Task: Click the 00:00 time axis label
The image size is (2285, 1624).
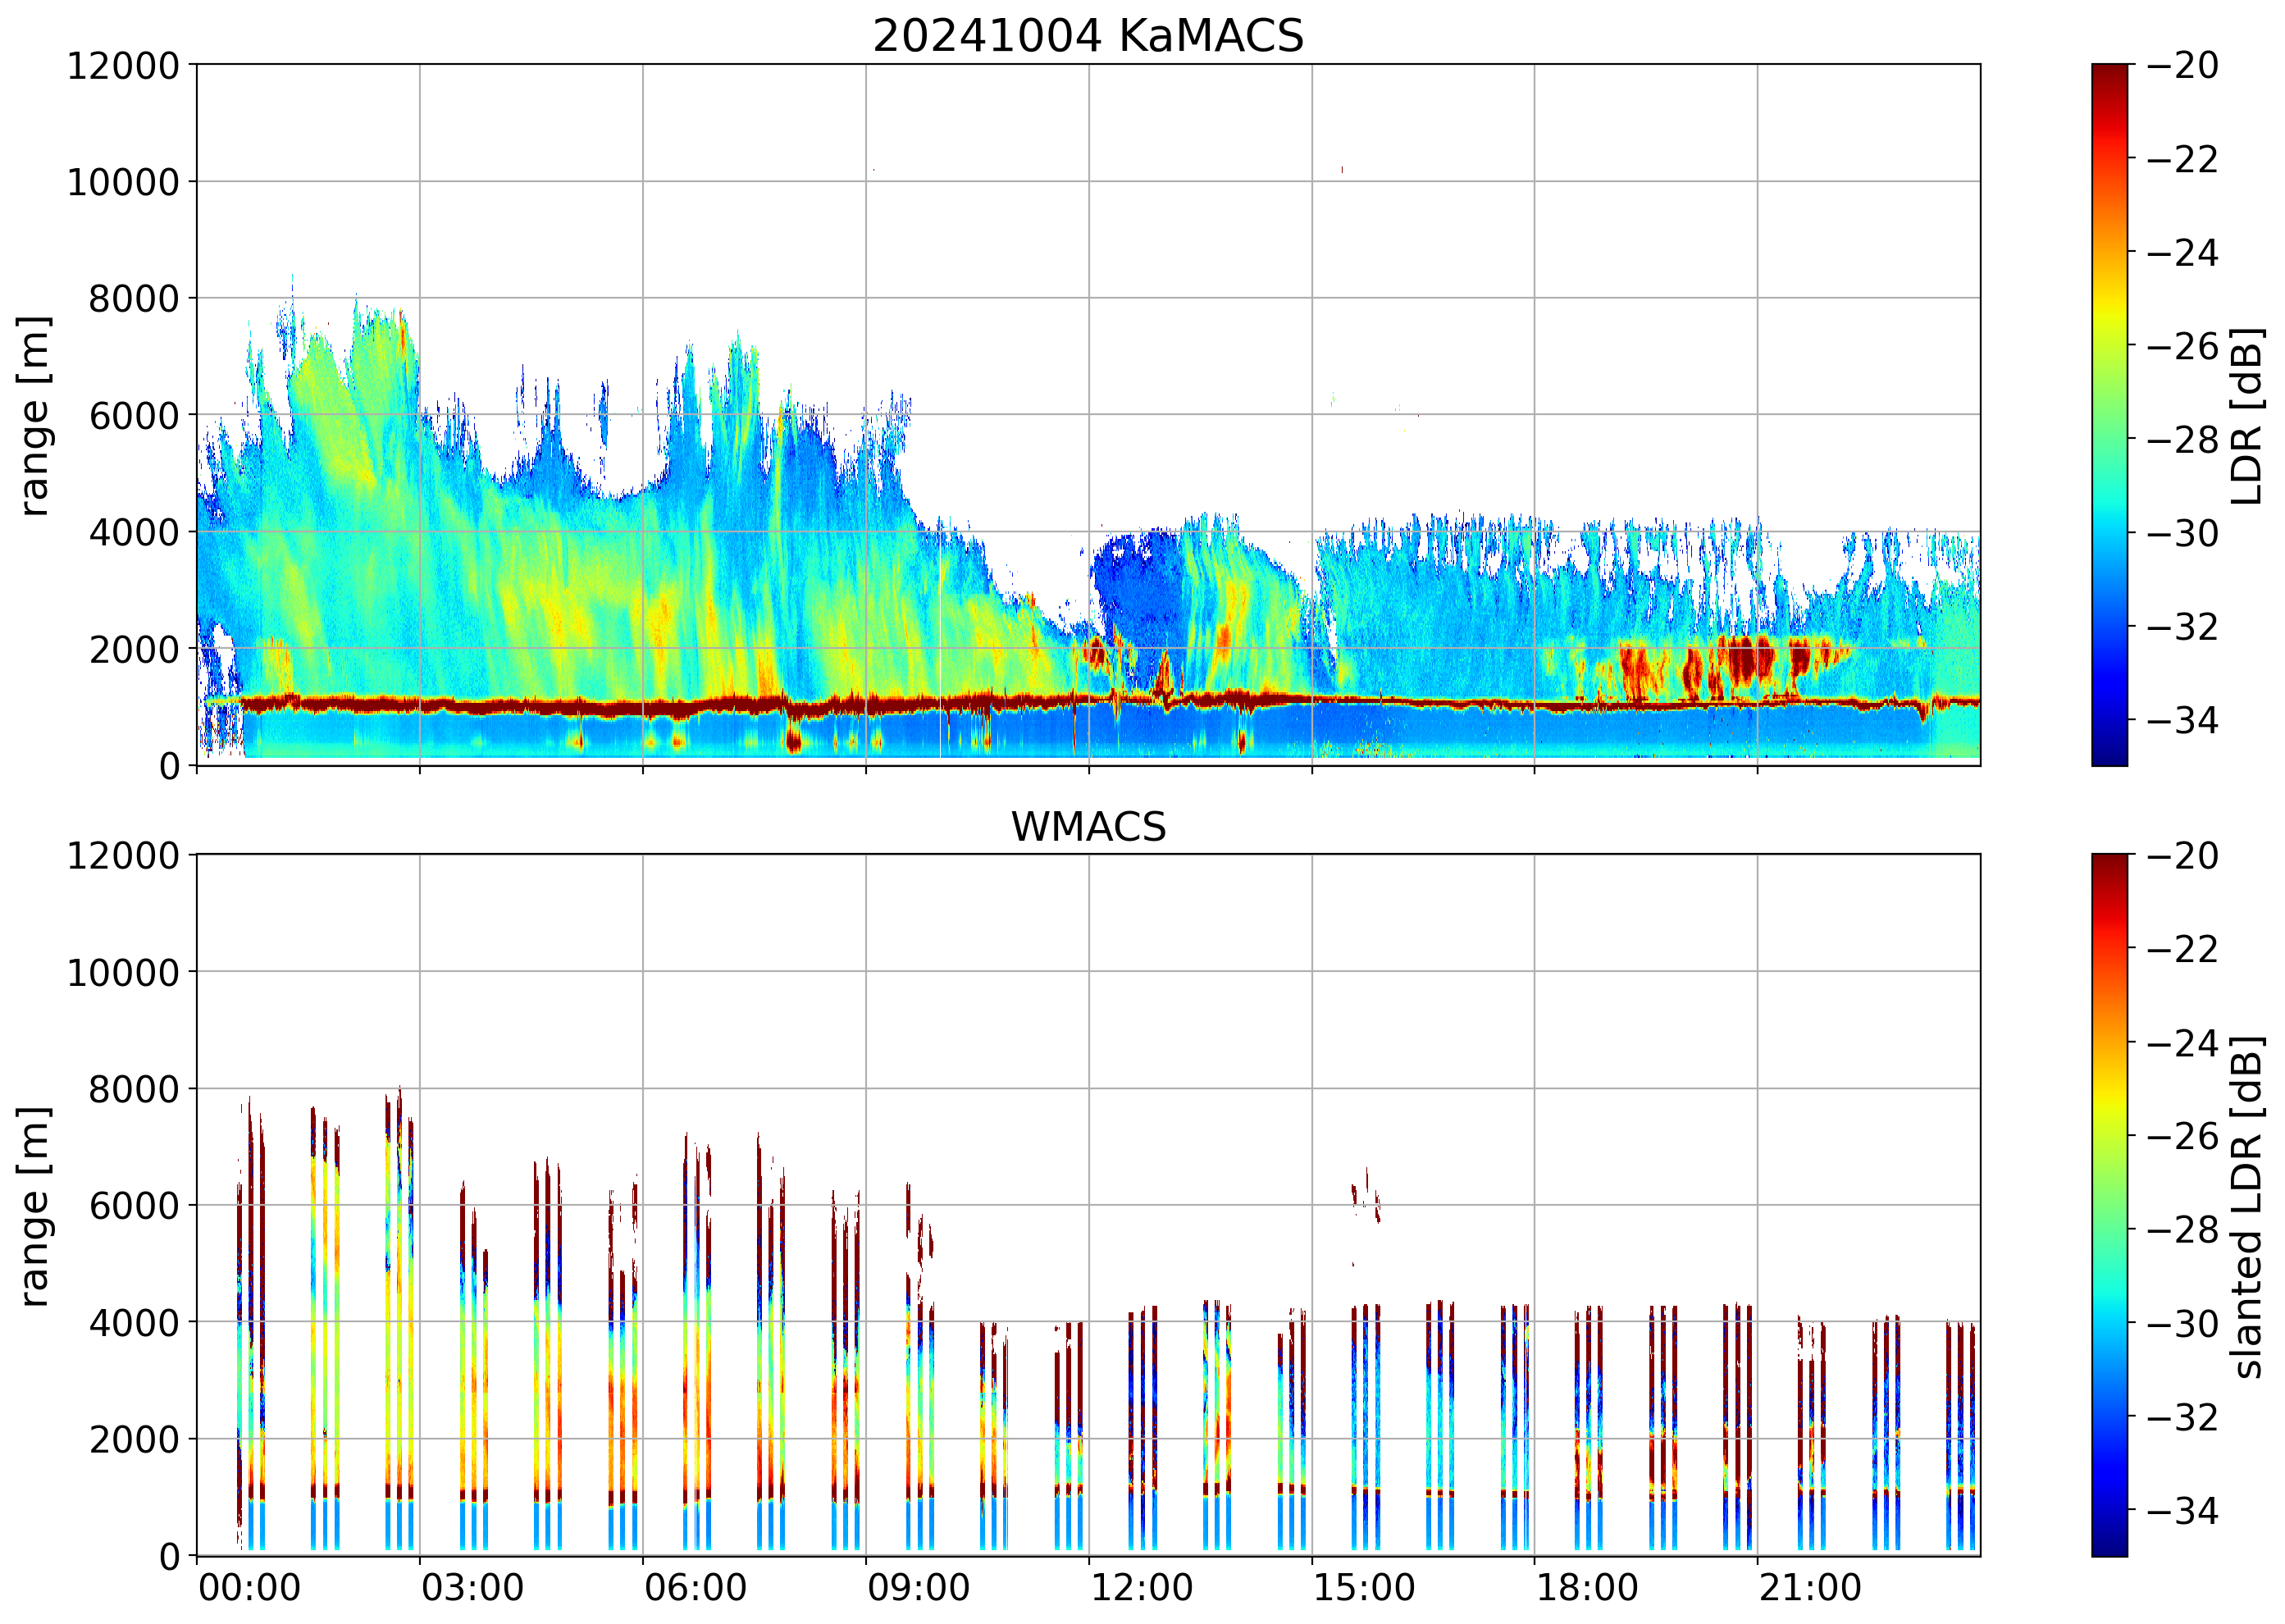Action: click(249, 1588)
